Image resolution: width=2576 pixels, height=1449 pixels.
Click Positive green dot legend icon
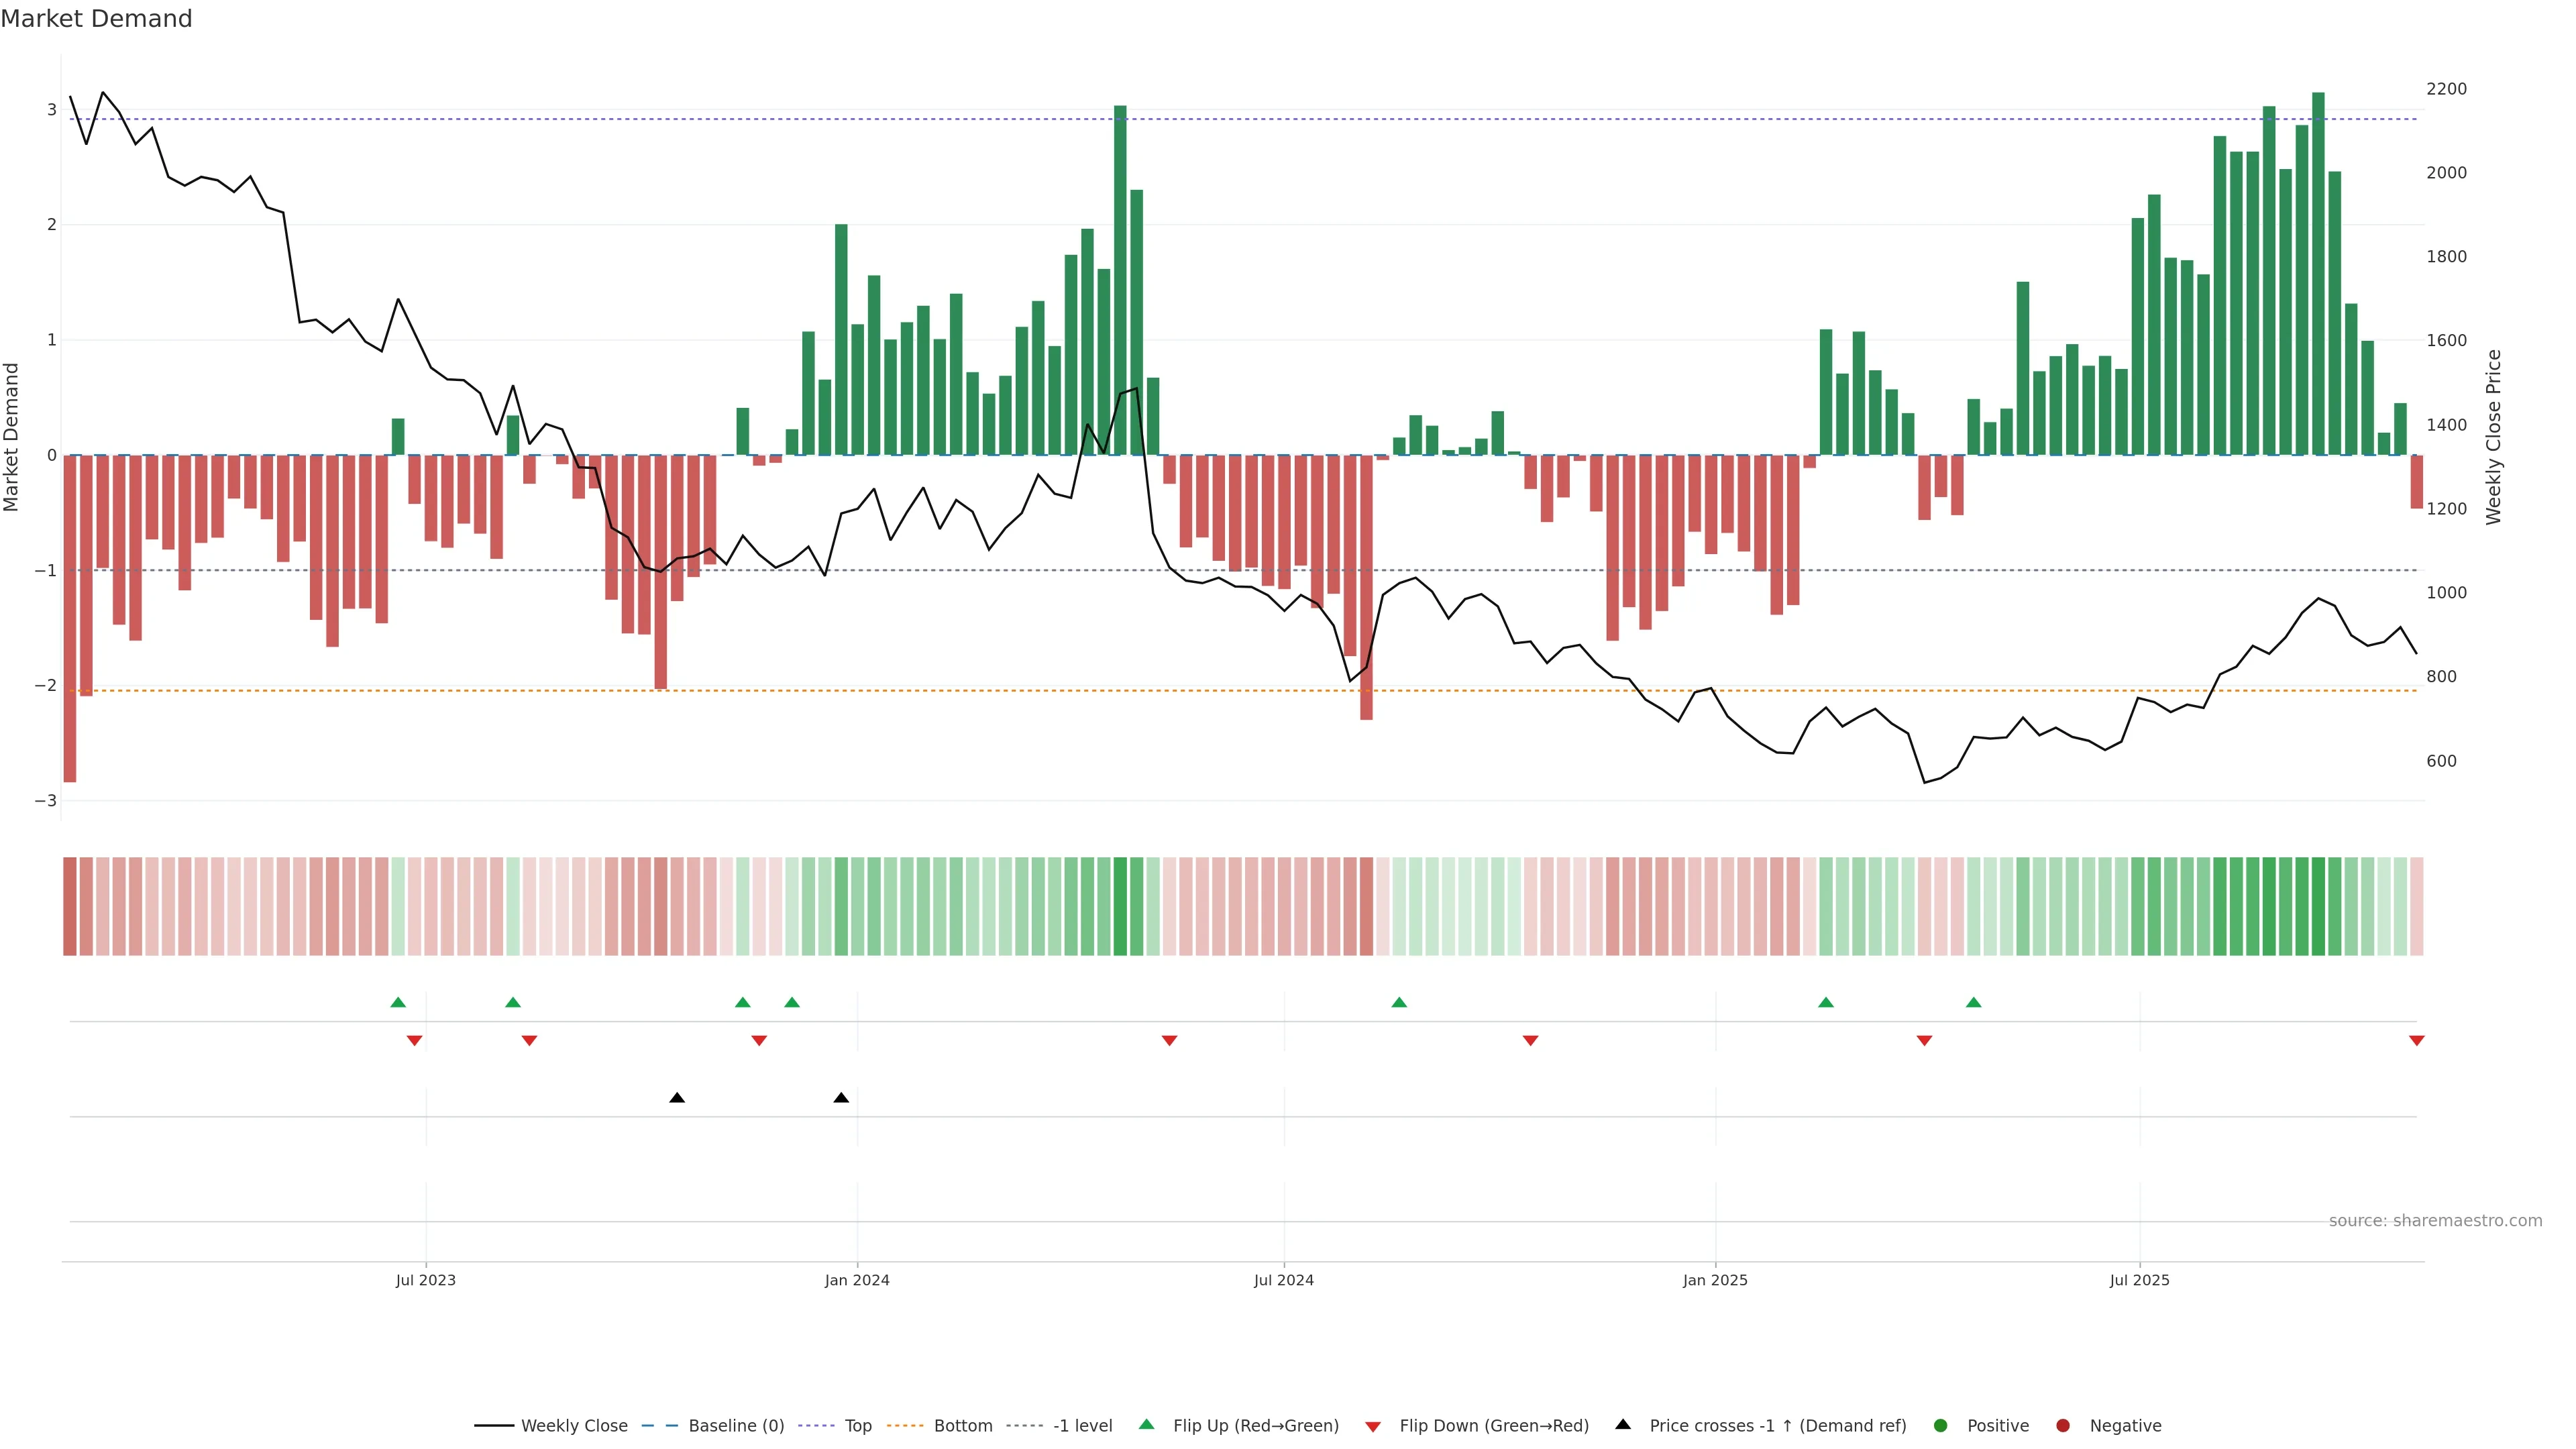pos(1941,1426)
